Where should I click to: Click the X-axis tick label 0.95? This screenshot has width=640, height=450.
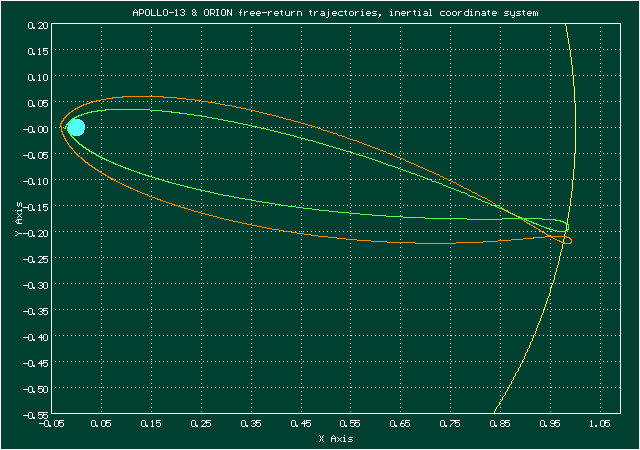coord(550,424)
